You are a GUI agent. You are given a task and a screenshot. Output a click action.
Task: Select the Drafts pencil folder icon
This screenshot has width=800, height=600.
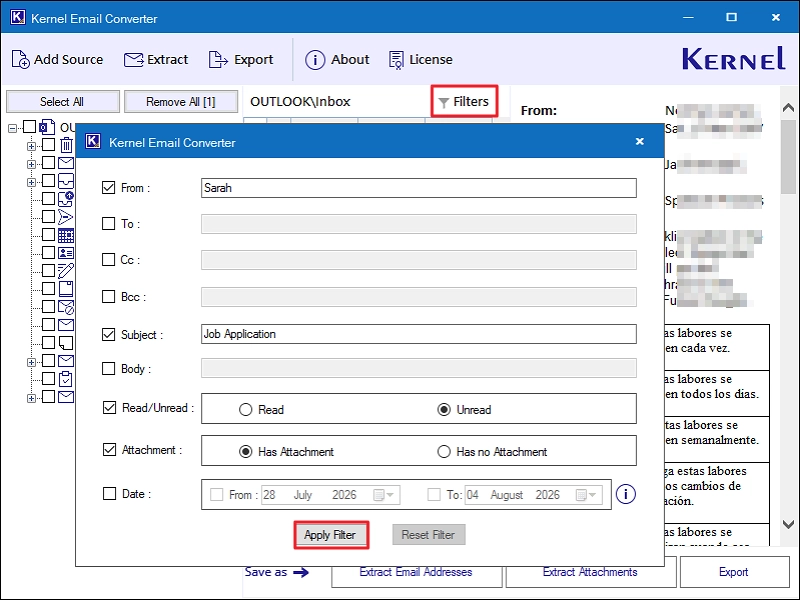(66, 270)
